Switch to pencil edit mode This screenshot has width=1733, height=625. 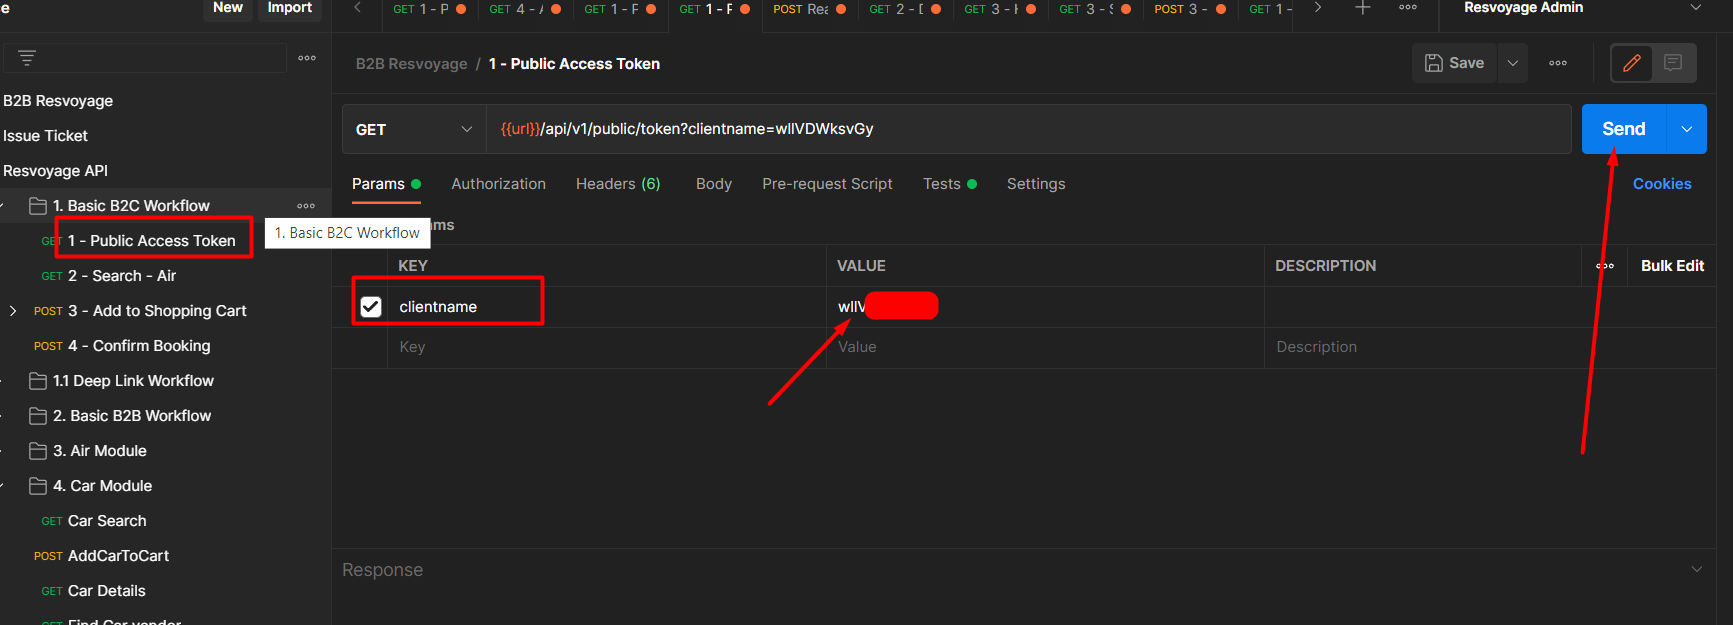click(1632, 63)
